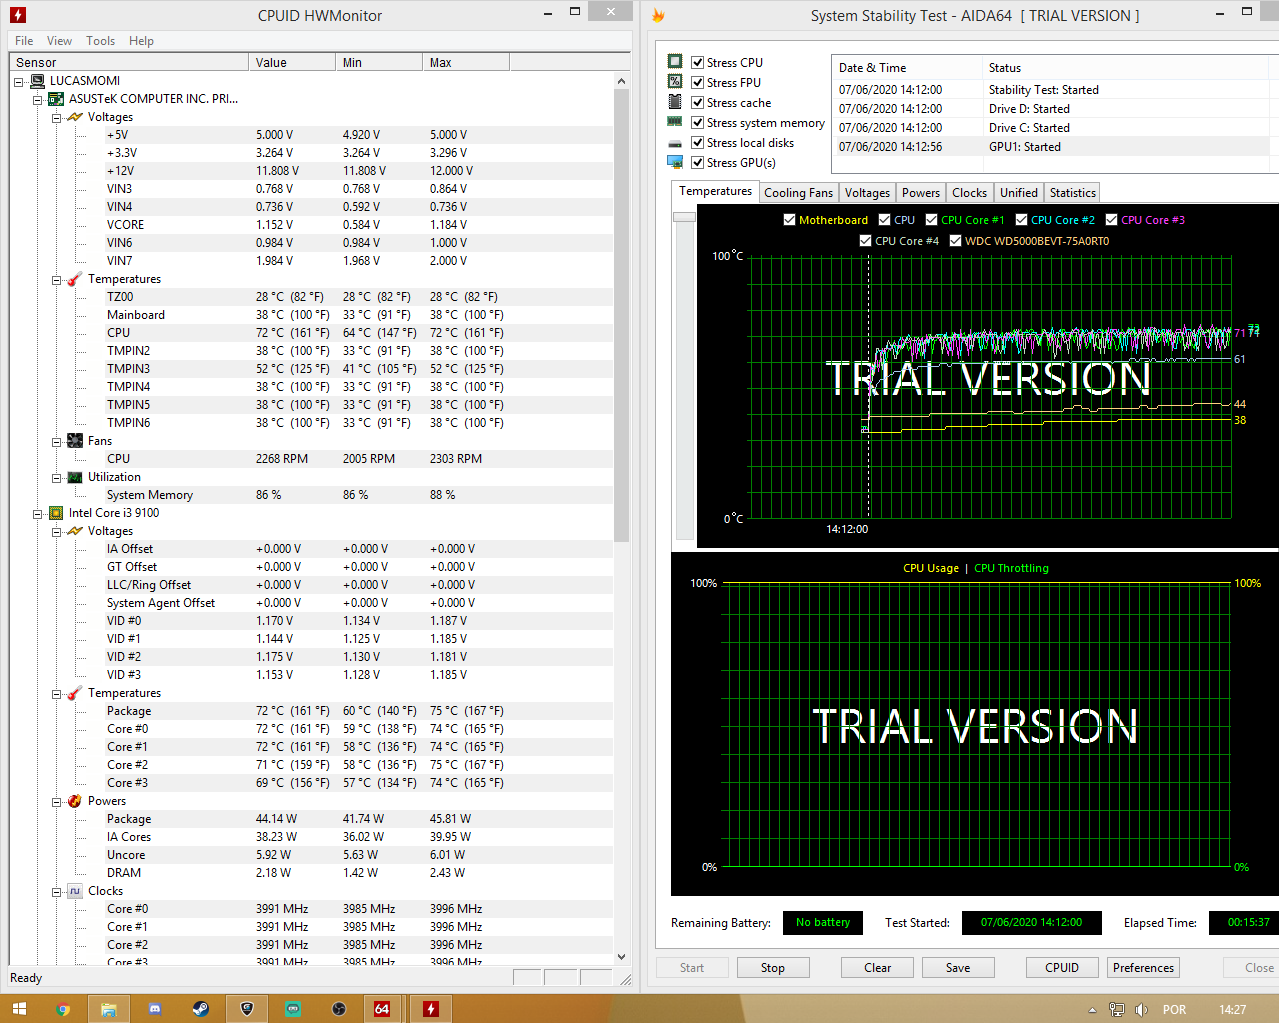Open Discord from the taskbar
This screenshot has width=1279, height=1023.
point(155,1009)
